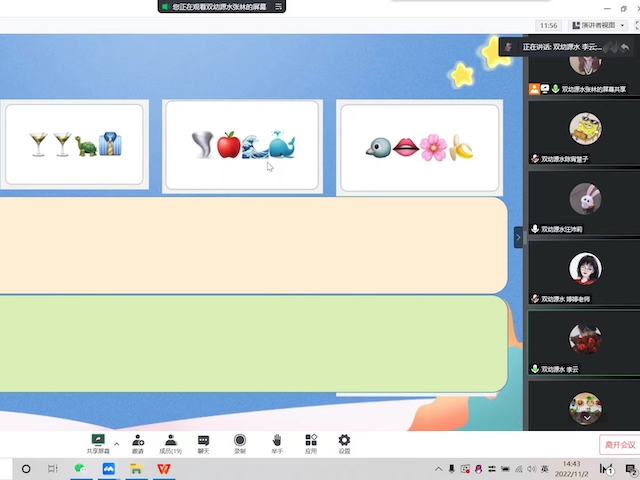Open the menu icon on screen-sharing banner
This screenshot has width=640, height=480.
tap(278, 7)
